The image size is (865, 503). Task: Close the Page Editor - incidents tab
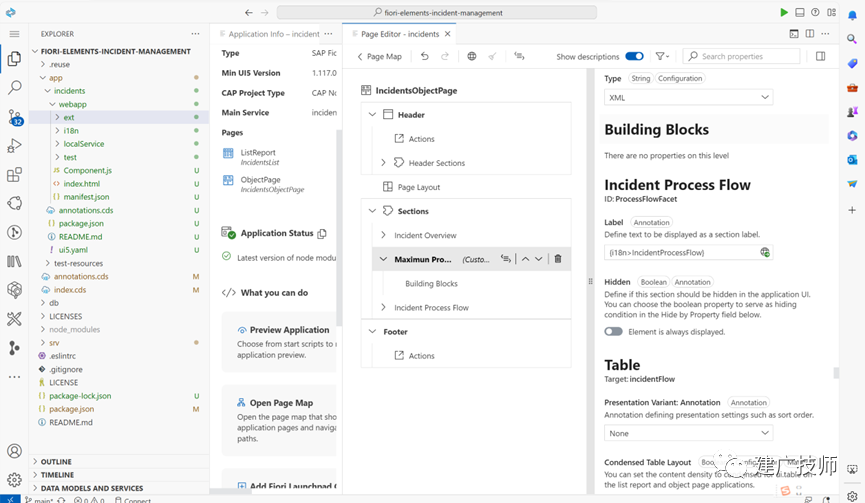(448, 34)
